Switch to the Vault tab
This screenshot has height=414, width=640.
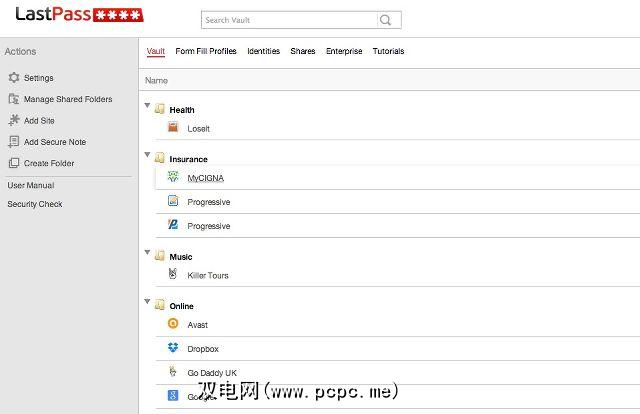pyautogui.click(x=156, y=51)
